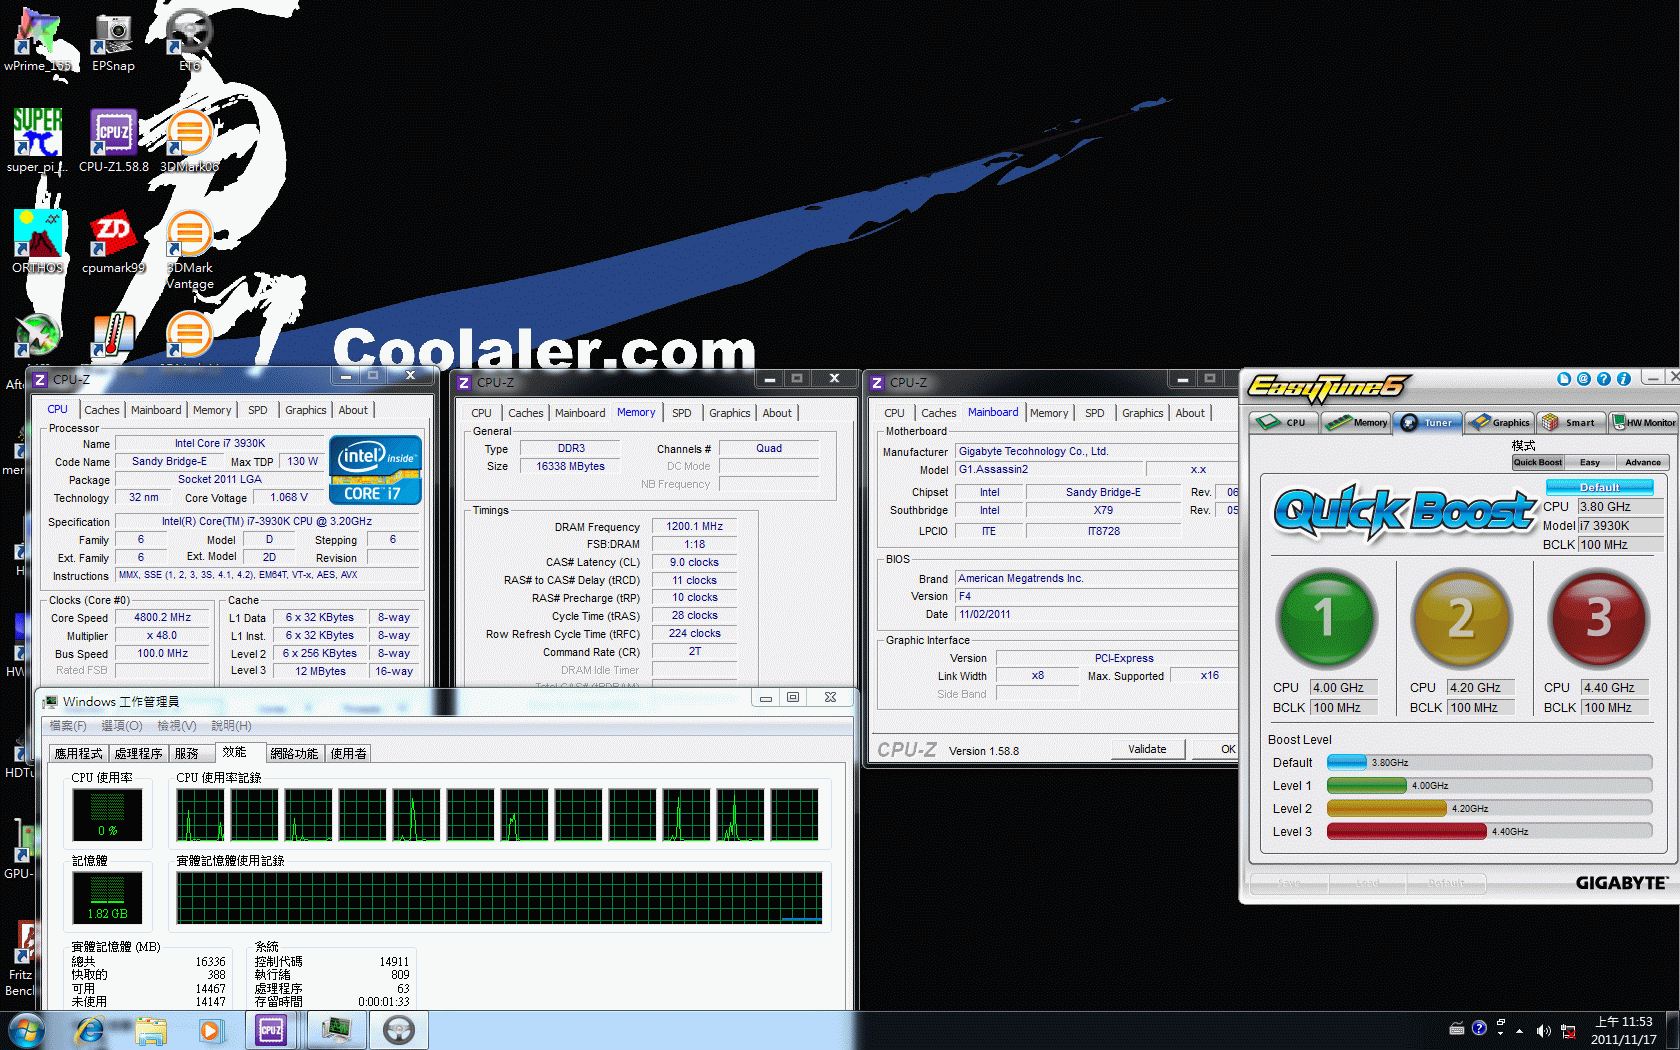
Task: Click the Level 3 4.40GHz boost bar
Action: pyautogui.click(x=1489, y=831)
